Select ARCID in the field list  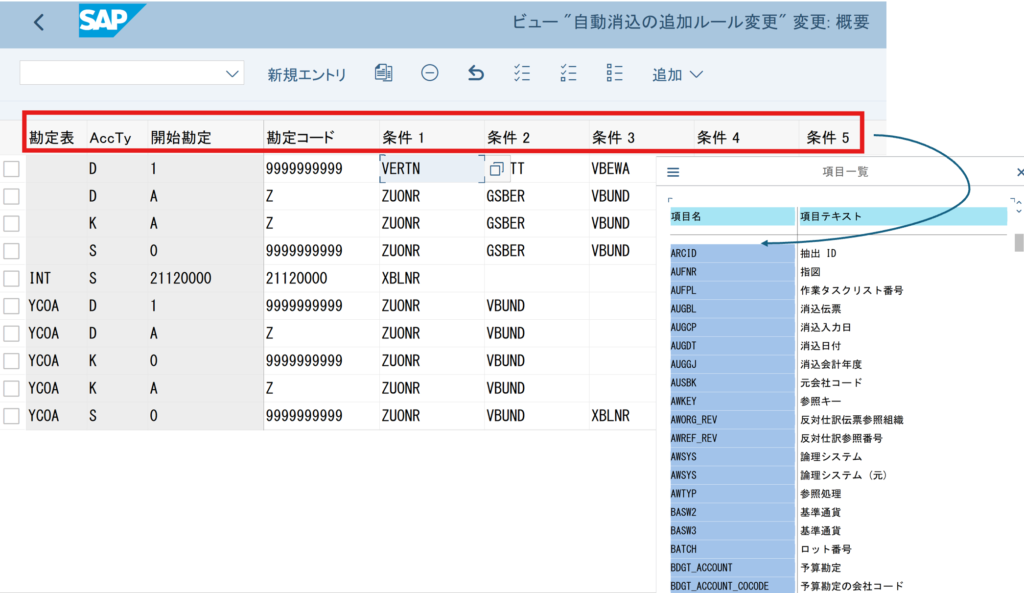click(732, 253)
